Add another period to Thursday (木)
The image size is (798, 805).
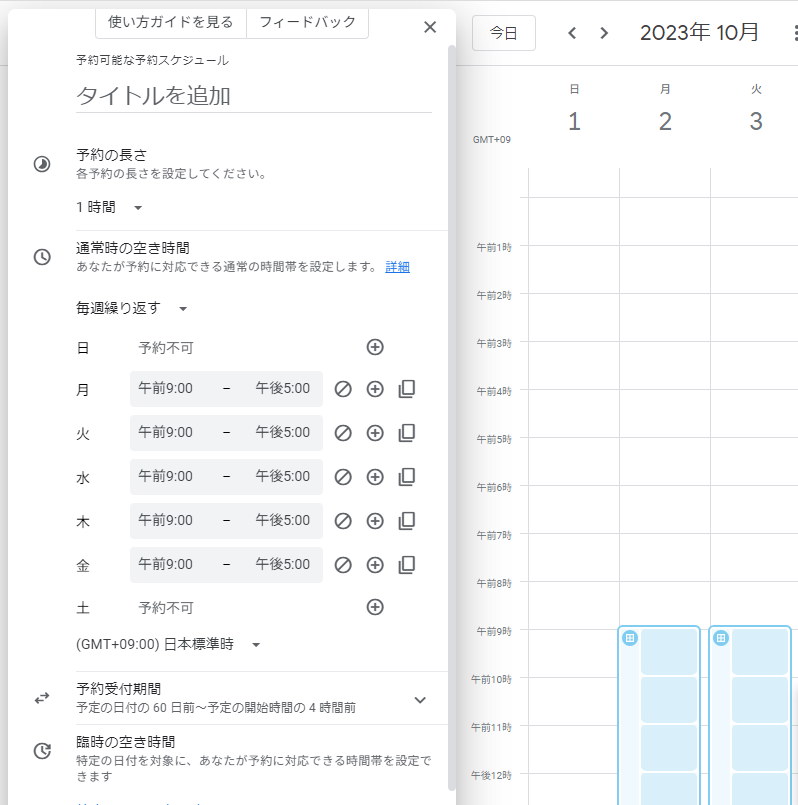[x=375, y=521]
